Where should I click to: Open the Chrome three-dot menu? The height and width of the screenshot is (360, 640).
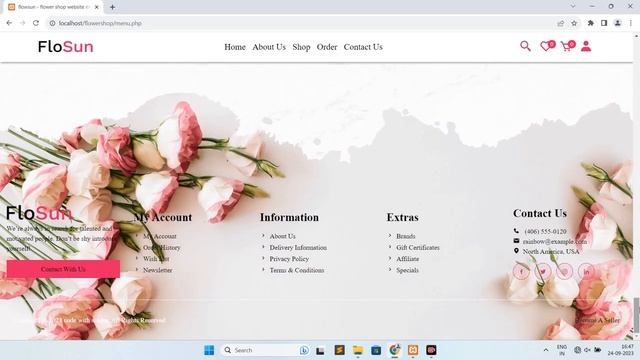tap(631, 23)
